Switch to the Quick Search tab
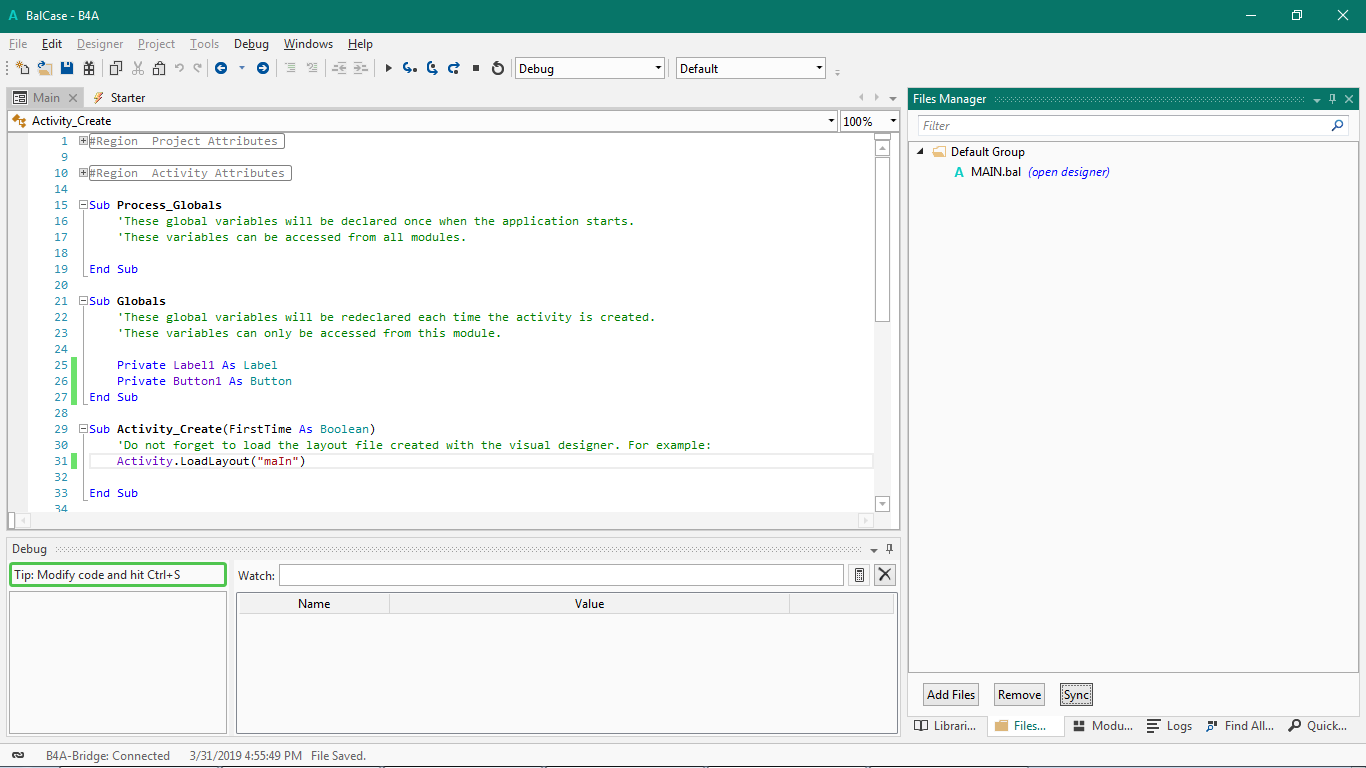The height and width of the screenshot is (768, 1366). [x=1318, y=726]
